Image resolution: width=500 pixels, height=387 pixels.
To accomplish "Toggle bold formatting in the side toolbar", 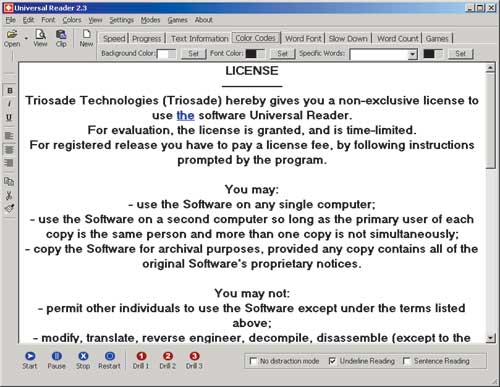I will coord(10,91).
